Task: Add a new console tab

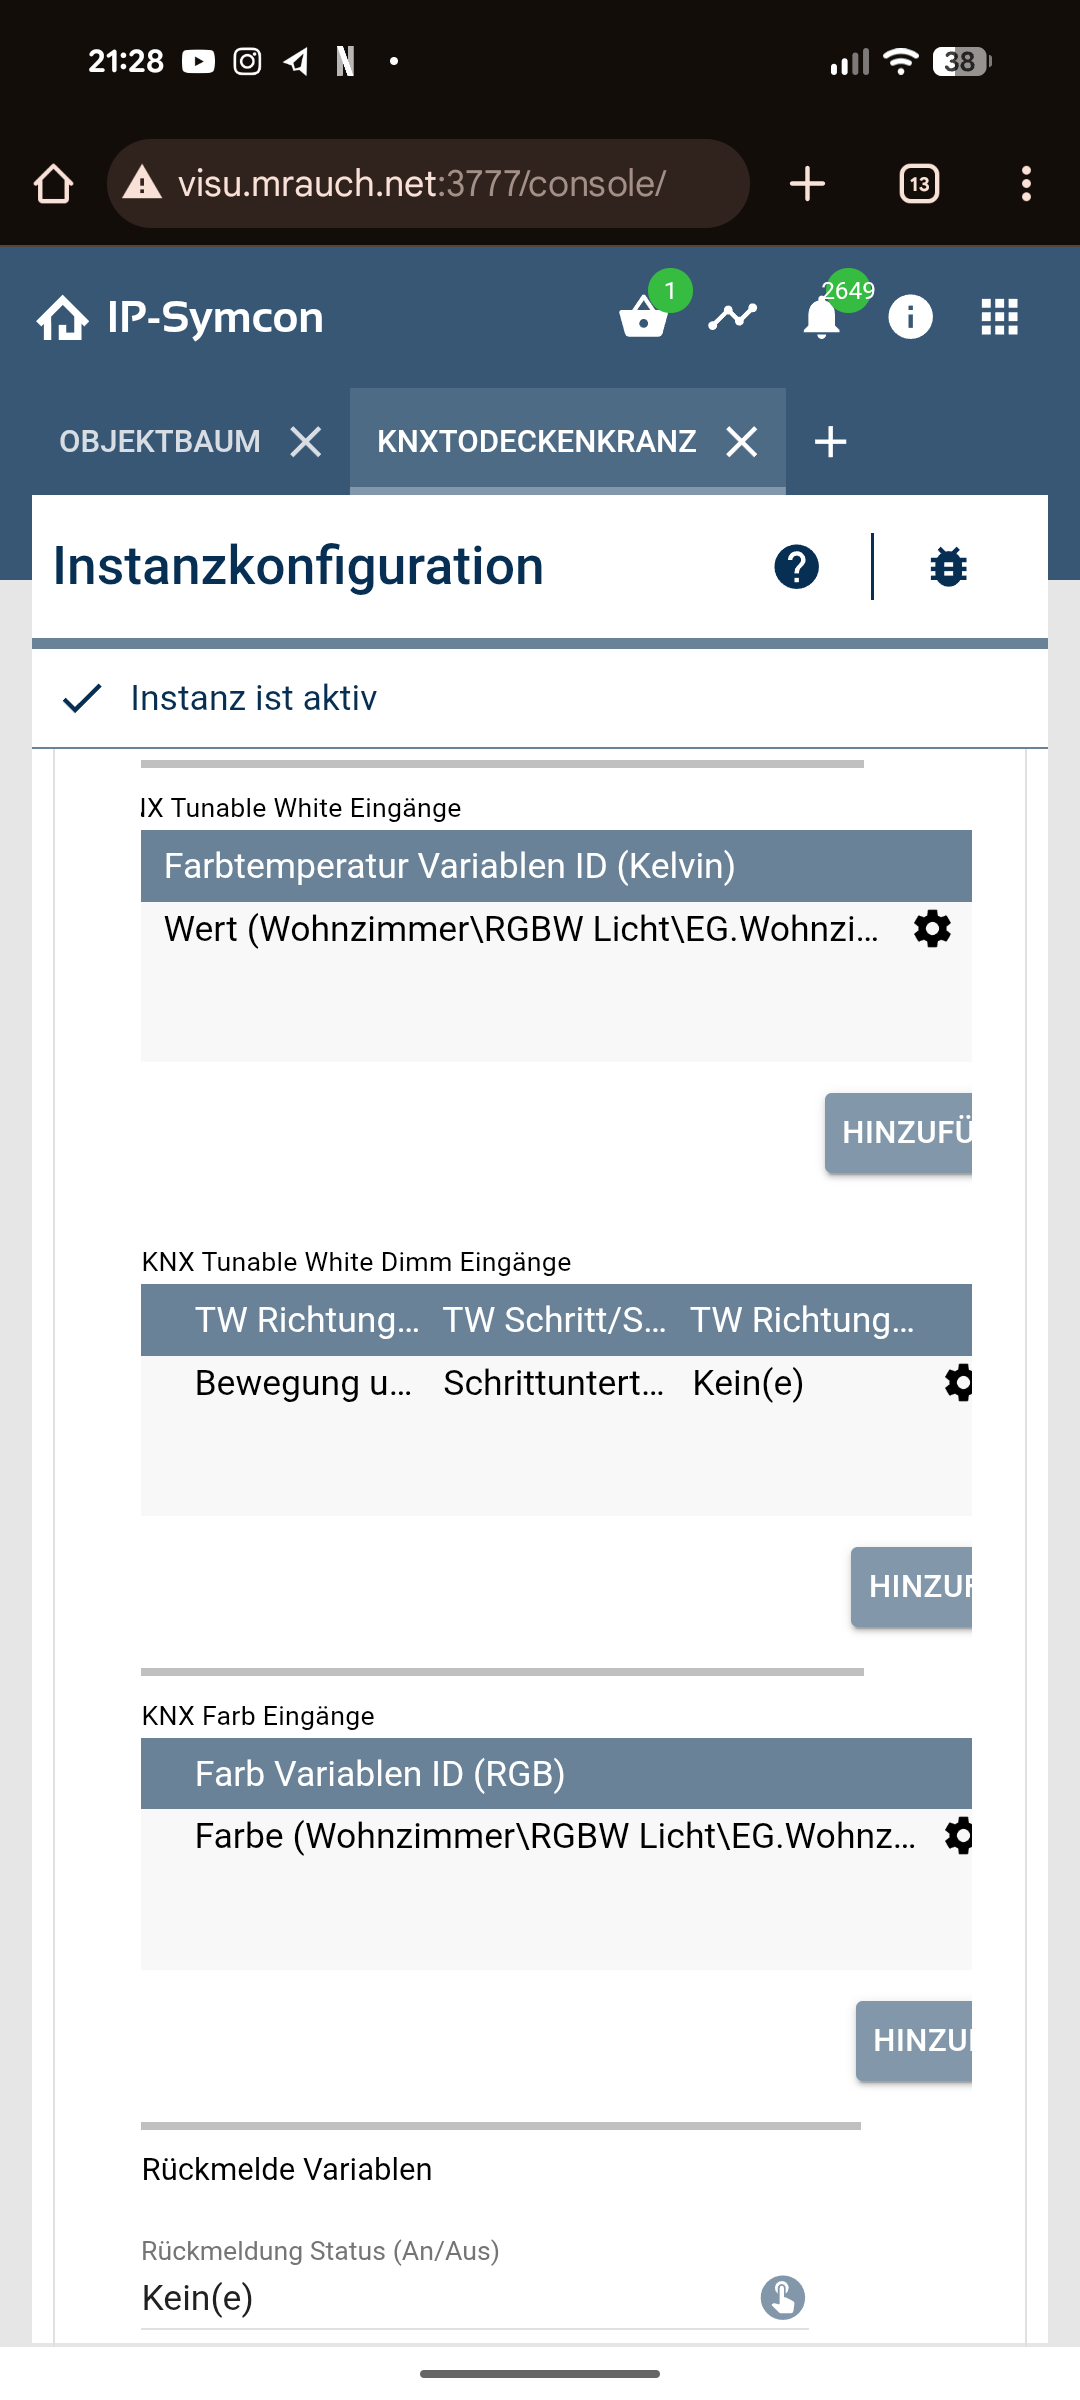Action: 830,441
